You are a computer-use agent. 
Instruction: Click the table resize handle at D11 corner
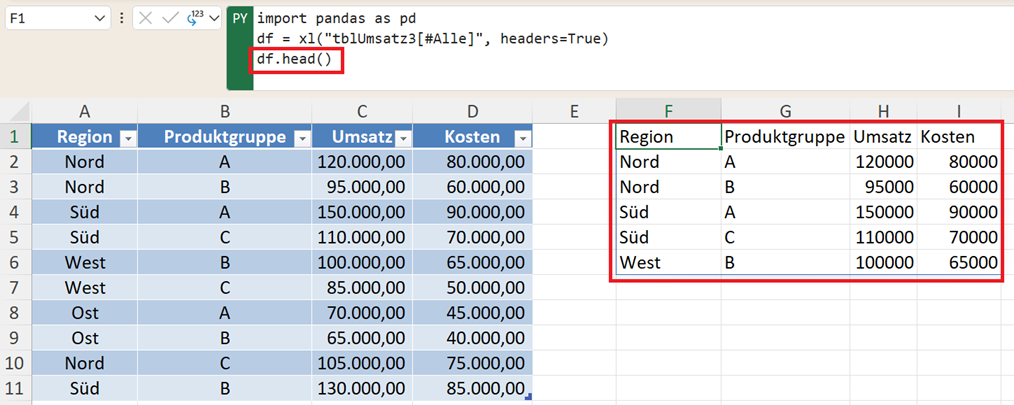pos(528,397)
